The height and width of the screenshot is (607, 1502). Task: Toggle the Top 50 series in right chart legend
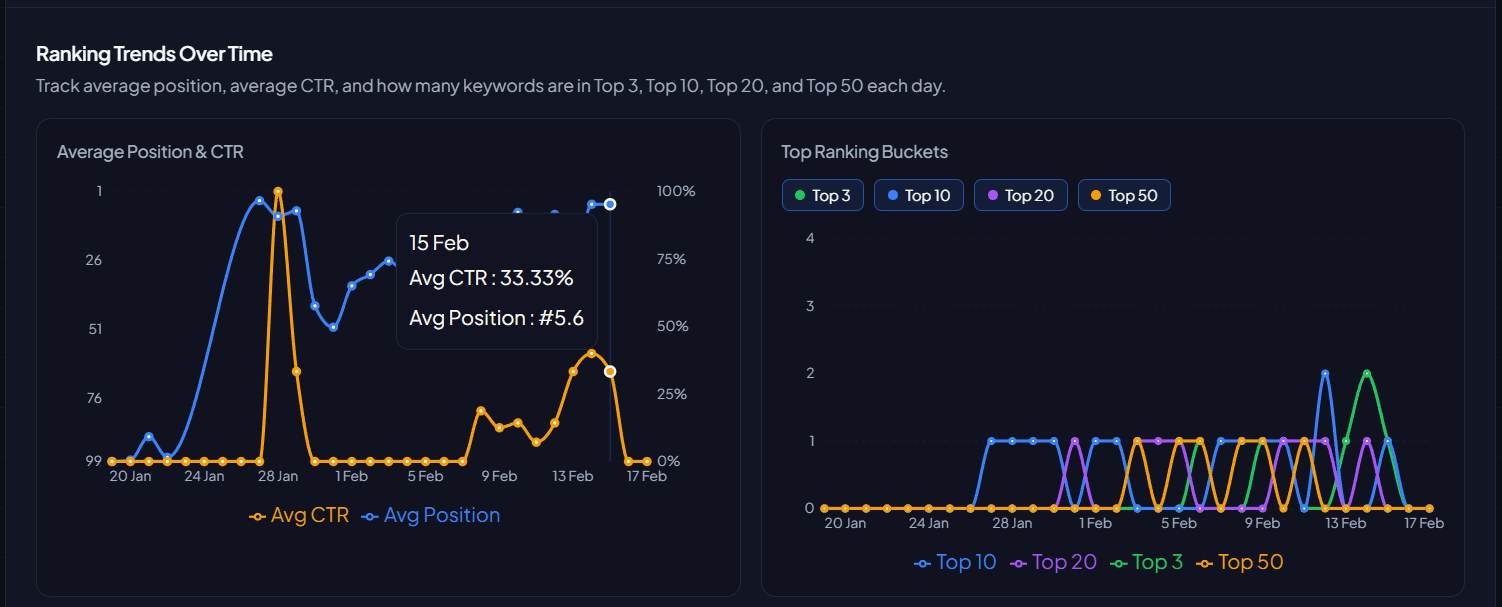coord(1250,562)
